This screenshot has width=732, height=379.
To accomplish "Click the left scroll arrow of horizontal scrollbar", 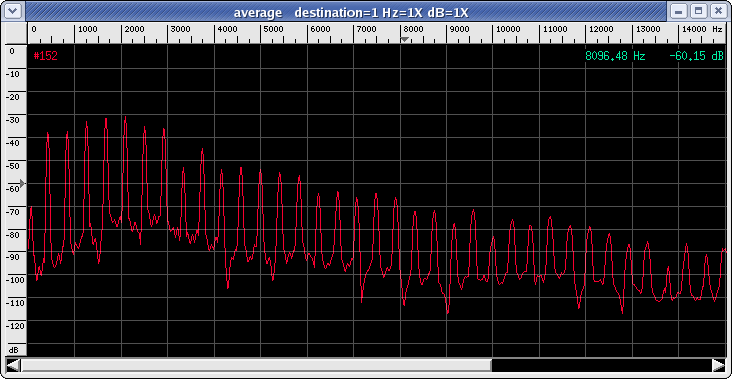I will click(x=13, y=365).
